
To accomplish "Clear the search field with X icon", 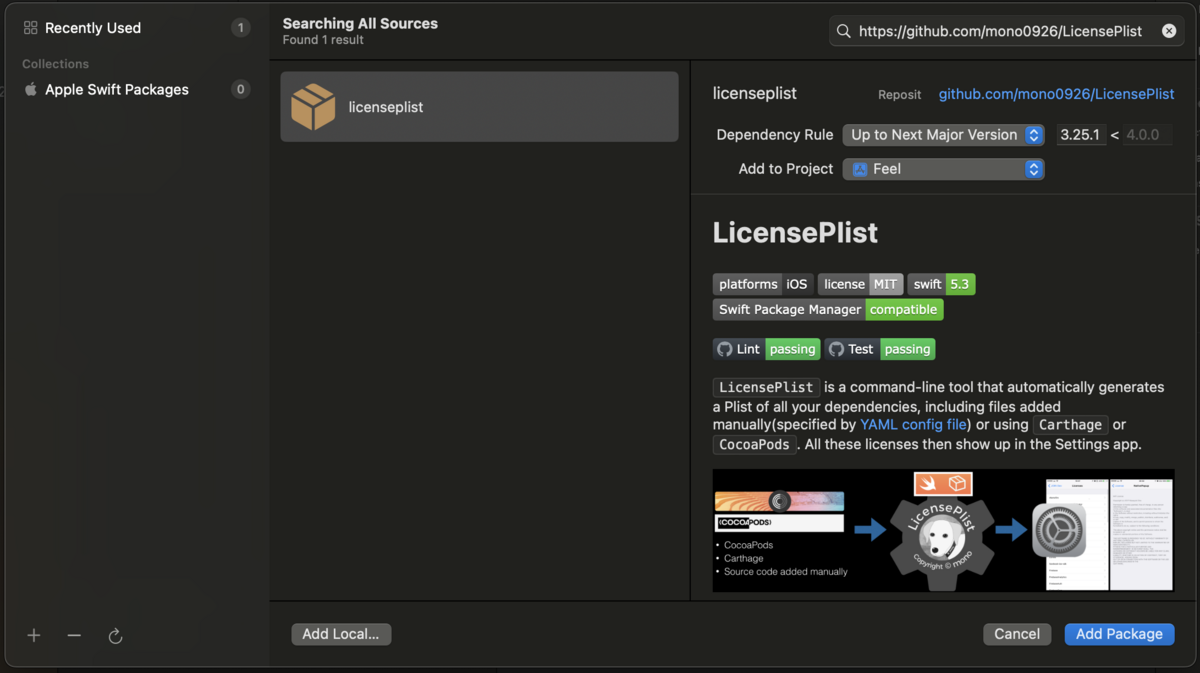I will (1169, 31).
